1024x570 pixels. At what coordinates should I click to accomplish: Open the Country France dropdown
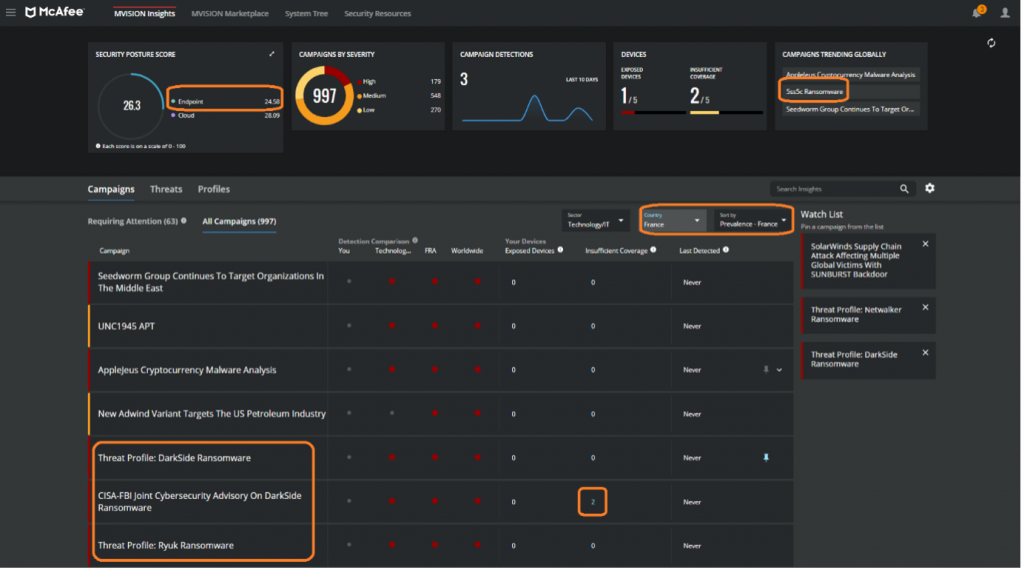coord(672,221)
